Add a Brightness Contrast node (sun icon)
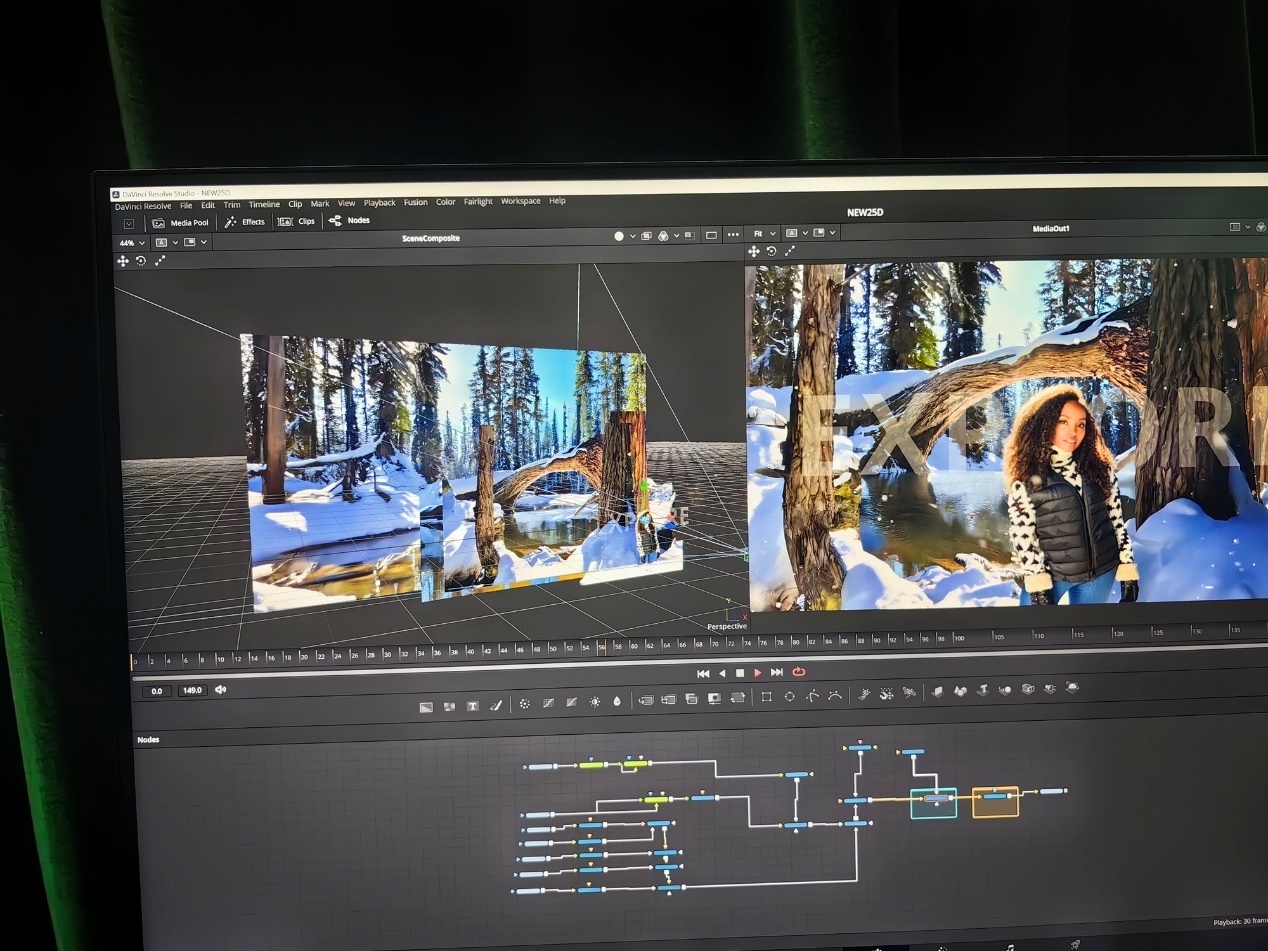 (595, 703)
